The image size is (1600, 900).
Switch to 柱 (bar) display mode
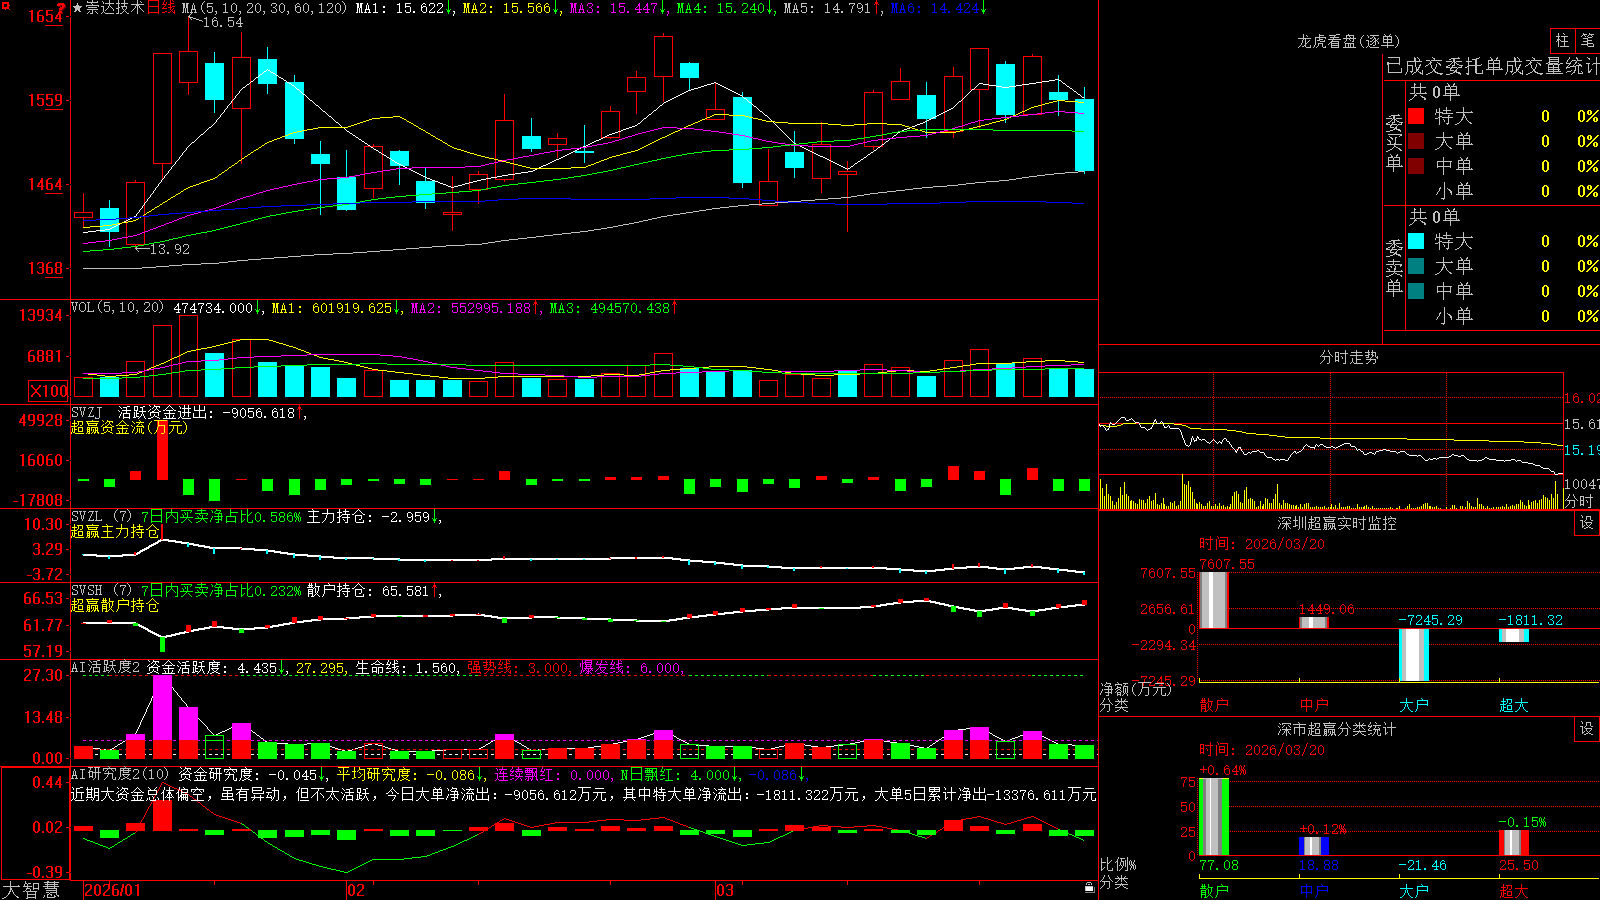pyautogui.click(x=1562, y=41)
